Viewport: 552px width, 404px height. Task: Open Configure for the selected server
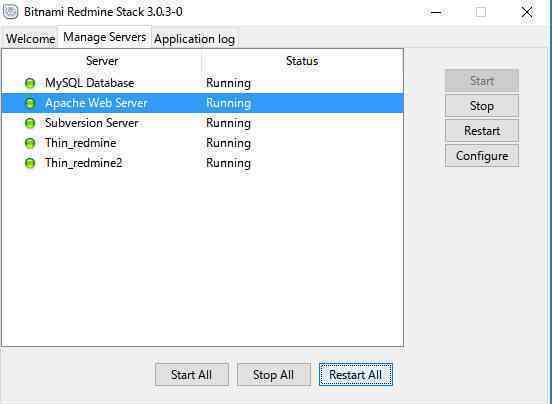pyautogui.click(x=482, y=156)
